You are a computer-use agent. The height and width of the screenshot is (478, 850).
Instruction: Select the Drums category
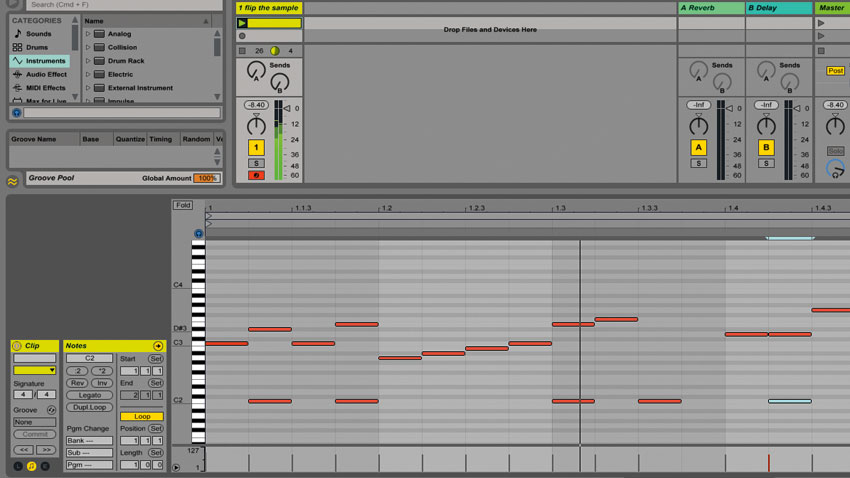pos(37,47)
